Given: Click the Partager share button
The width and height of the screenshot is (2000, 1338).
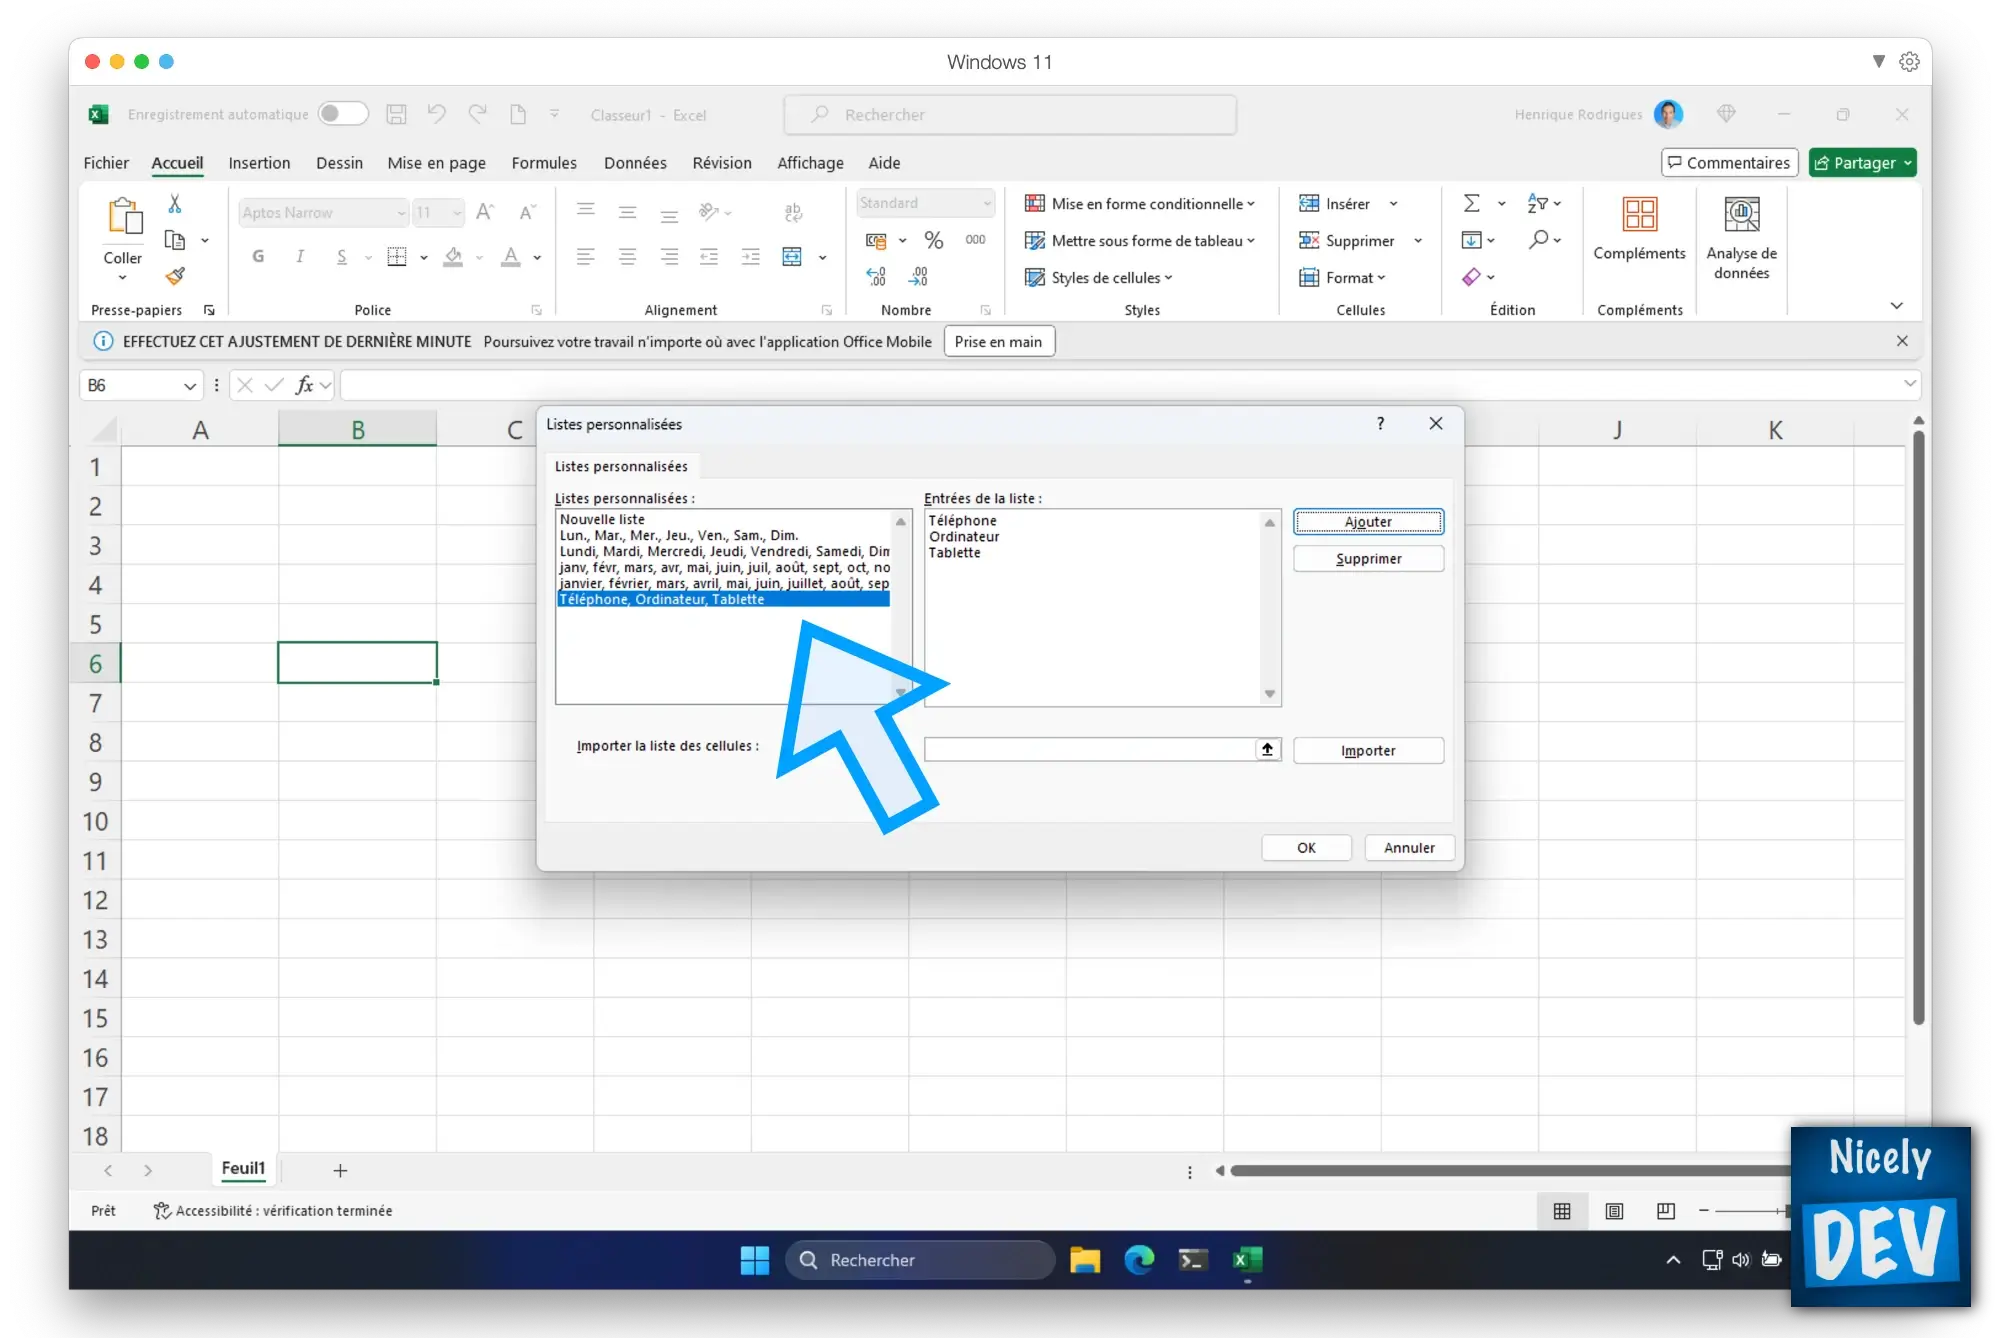Looking at the screenshot, I should 1862,163.
